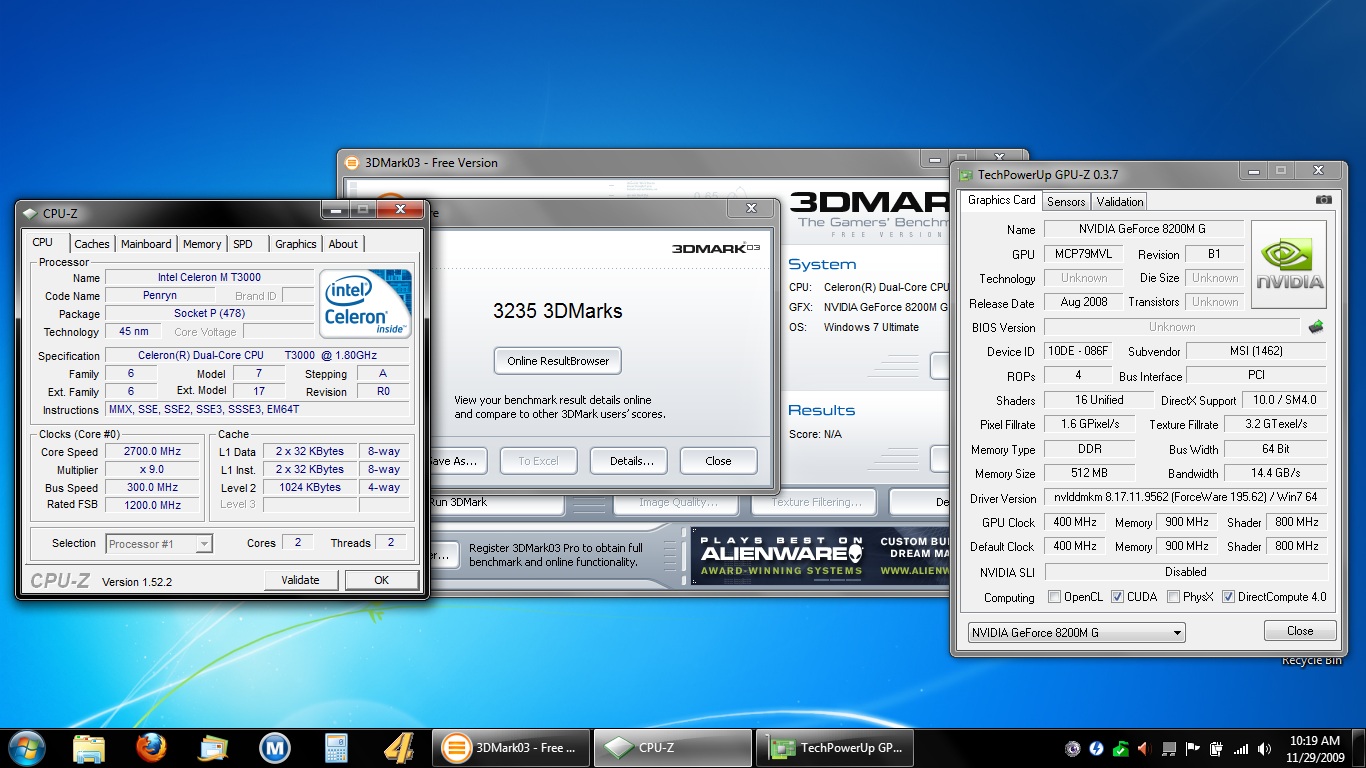The image size is (1366, 768).
Task: Open the NVIDIA GeForce 8200M G dropdown
Action: pos(1076,632)
